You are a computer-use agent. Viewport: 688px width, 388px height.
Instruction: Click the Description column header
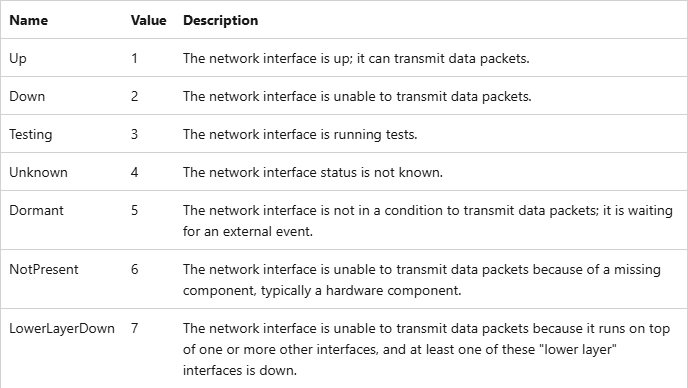pyautogui.click(x=220, y=20)
